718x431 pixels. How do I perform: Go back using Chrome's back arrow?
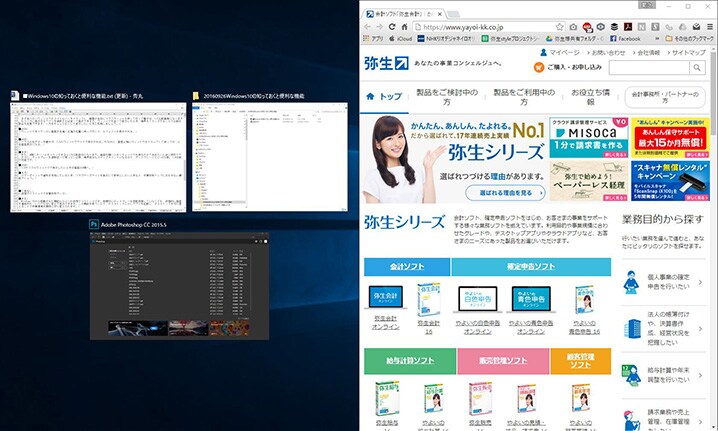tap(367, 27)
